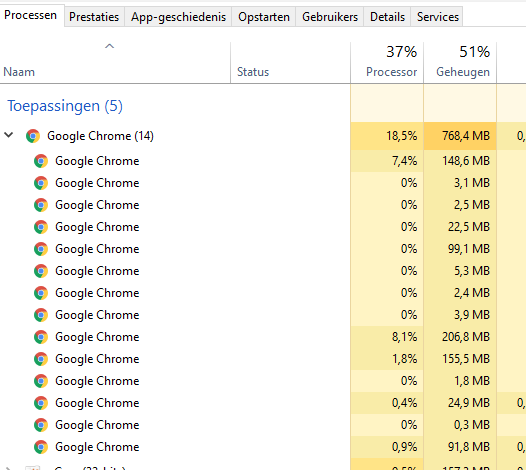Click Chrome icon in the 99,1 MB row
Viewport: 526px width, 470px height.
point(41,249)
